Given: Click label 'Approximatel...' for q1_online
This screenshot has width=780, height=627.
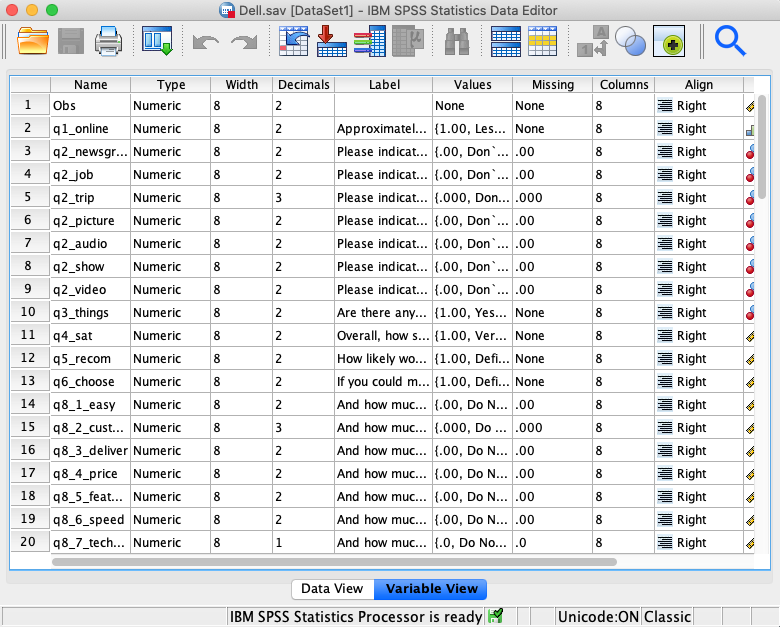Looking at the screenshot, I should click(x=384, y=128).
